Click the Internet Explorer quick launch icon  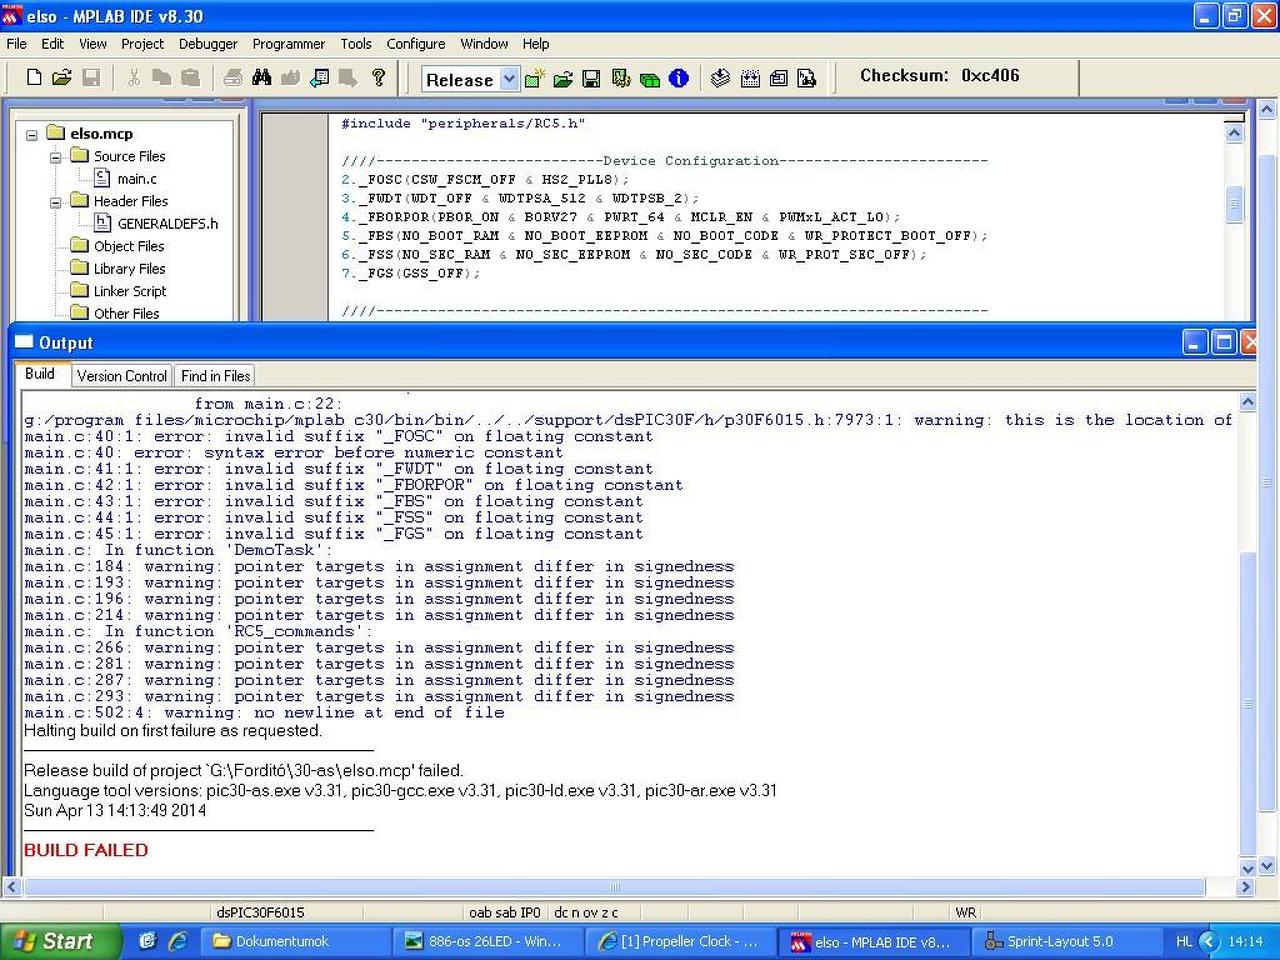tap(178, 941)
